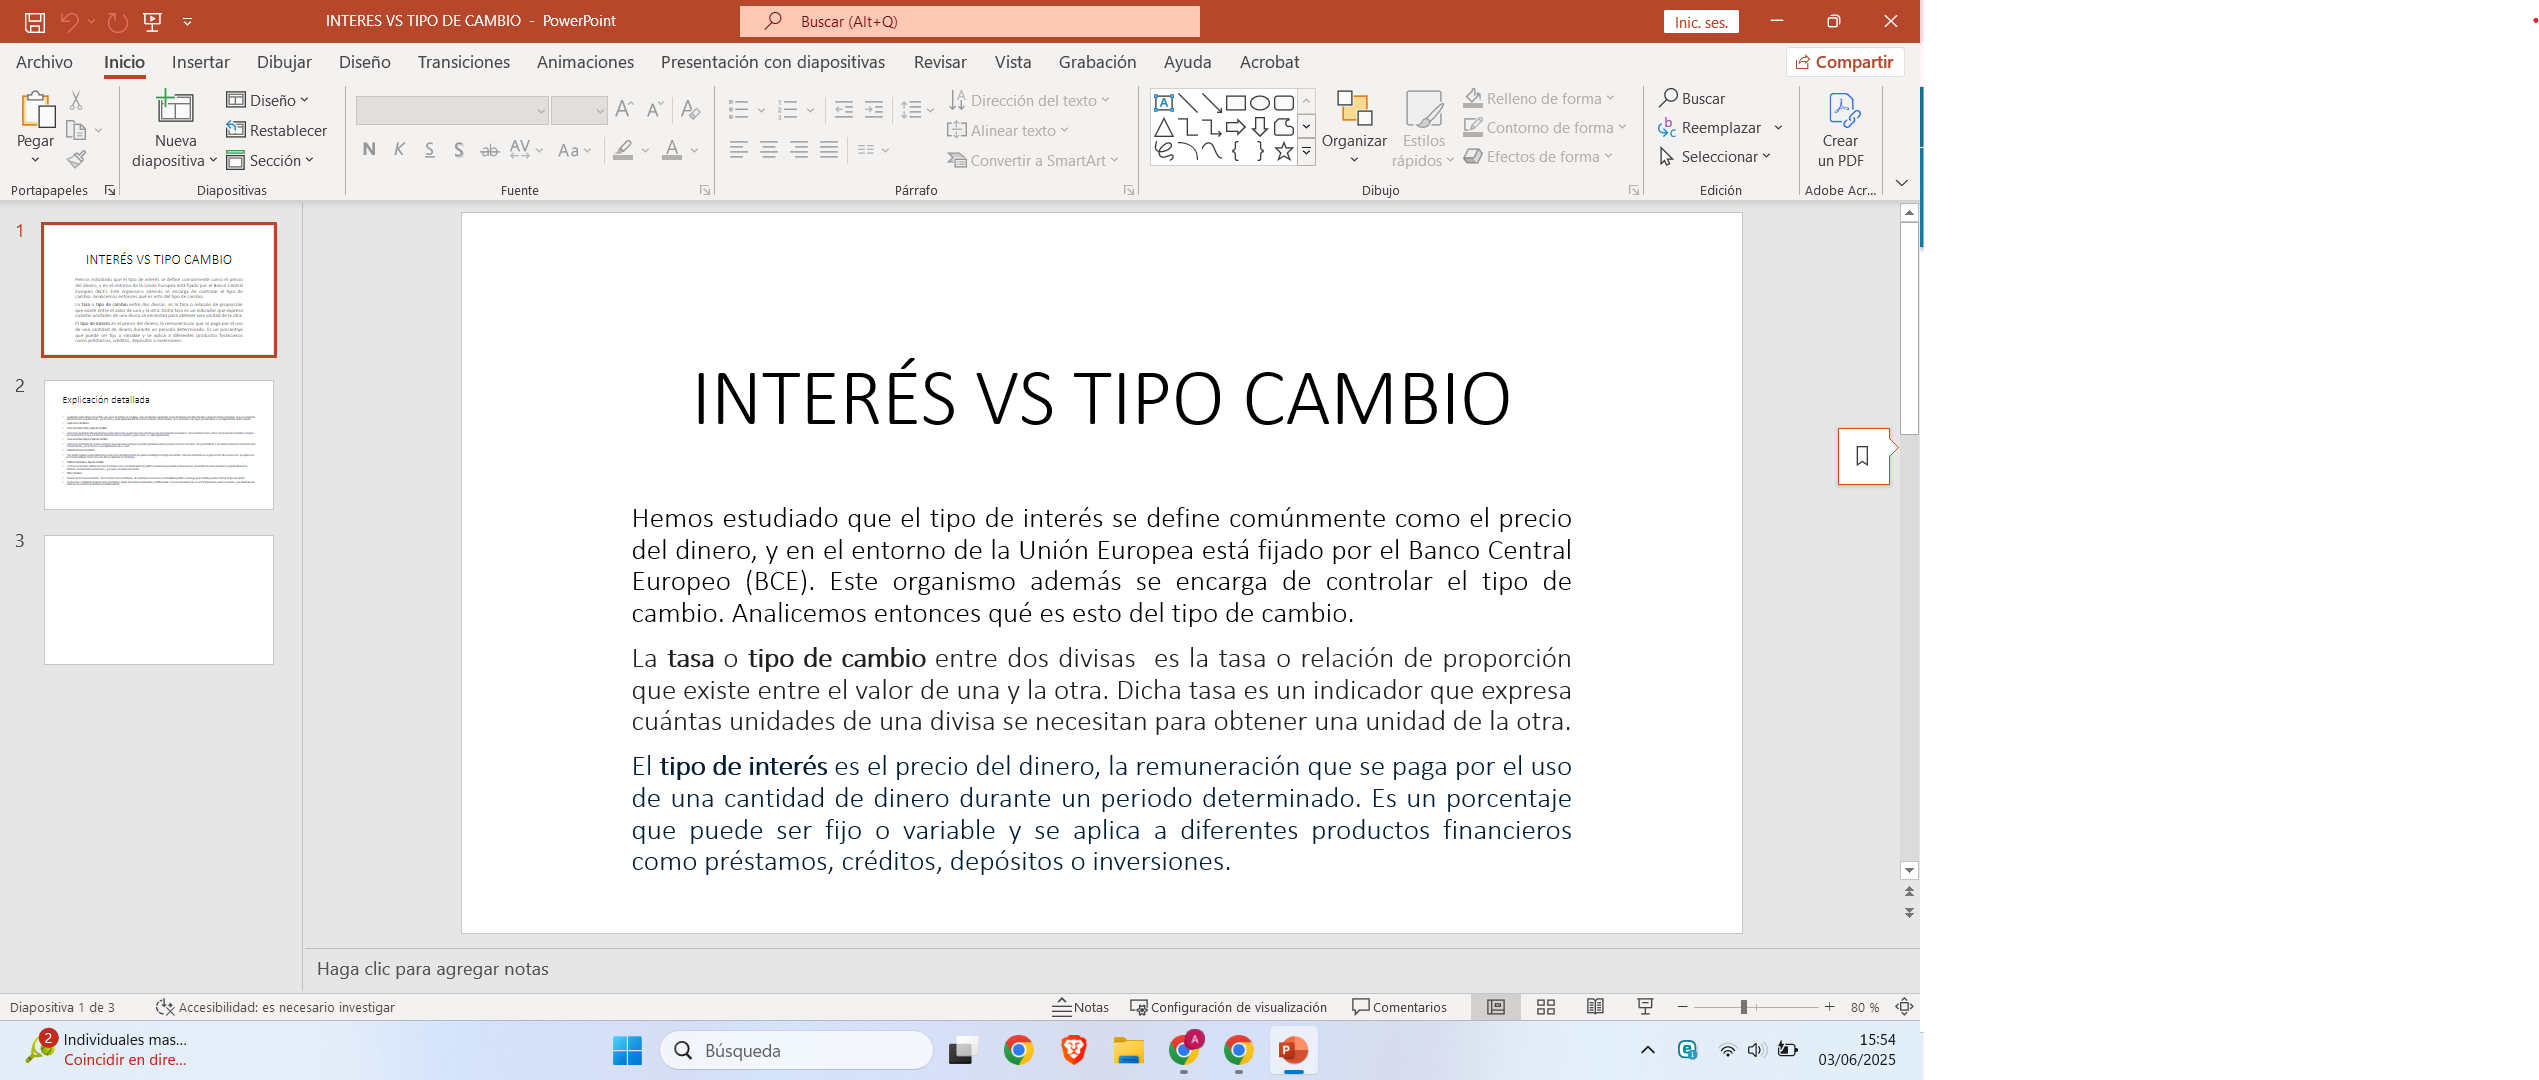Decrease list indent level
The image size is (2539, 1080).
pos(844,109)
